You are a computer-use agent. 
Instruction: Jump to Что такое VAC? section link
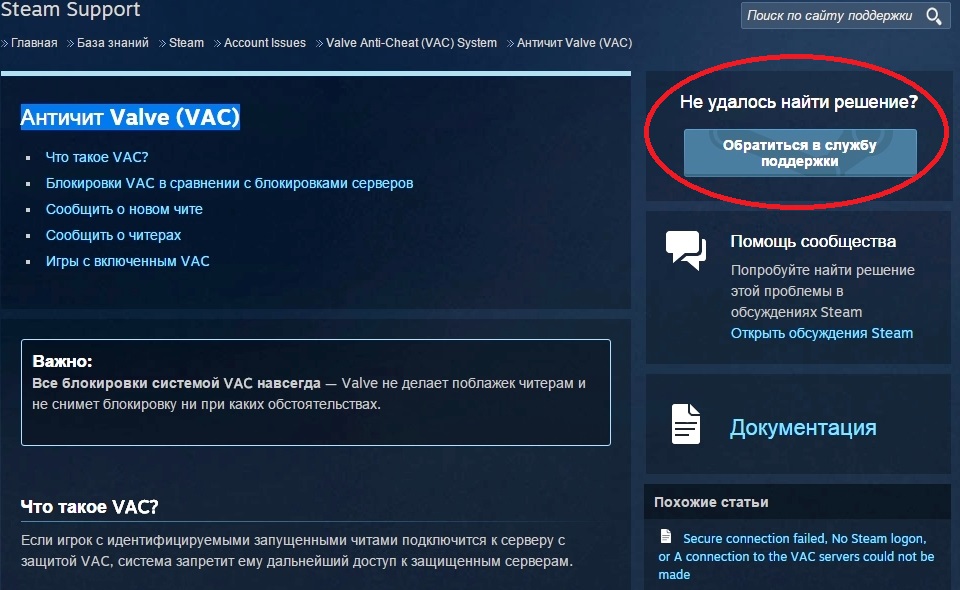tap(97, 157)
